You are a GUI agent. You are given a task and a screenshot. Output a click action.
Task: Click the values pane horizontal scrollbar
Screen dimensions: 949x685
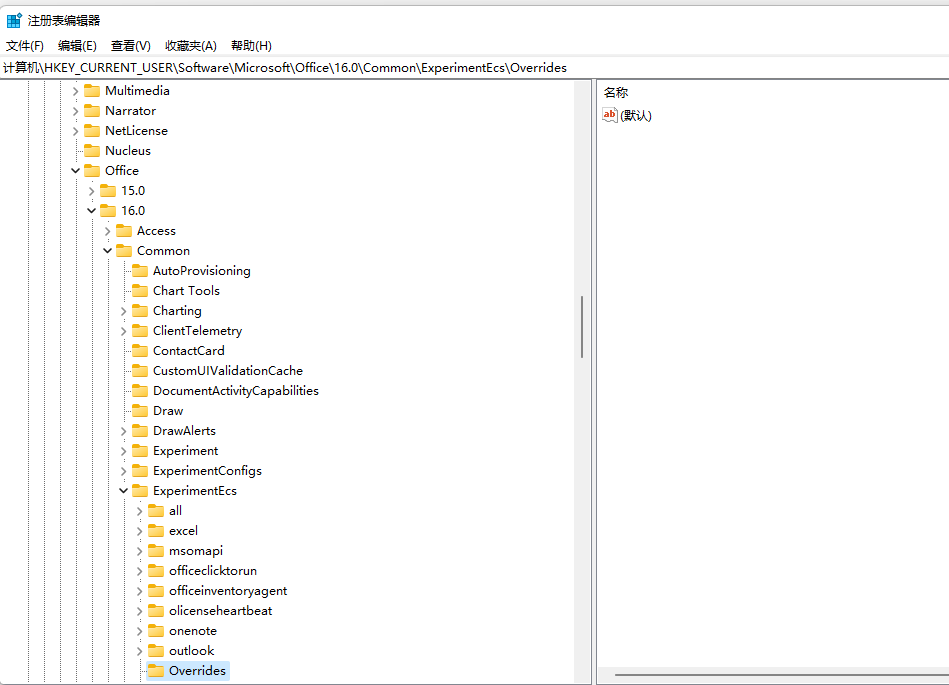pyautogui.click(x=781, y=675)
